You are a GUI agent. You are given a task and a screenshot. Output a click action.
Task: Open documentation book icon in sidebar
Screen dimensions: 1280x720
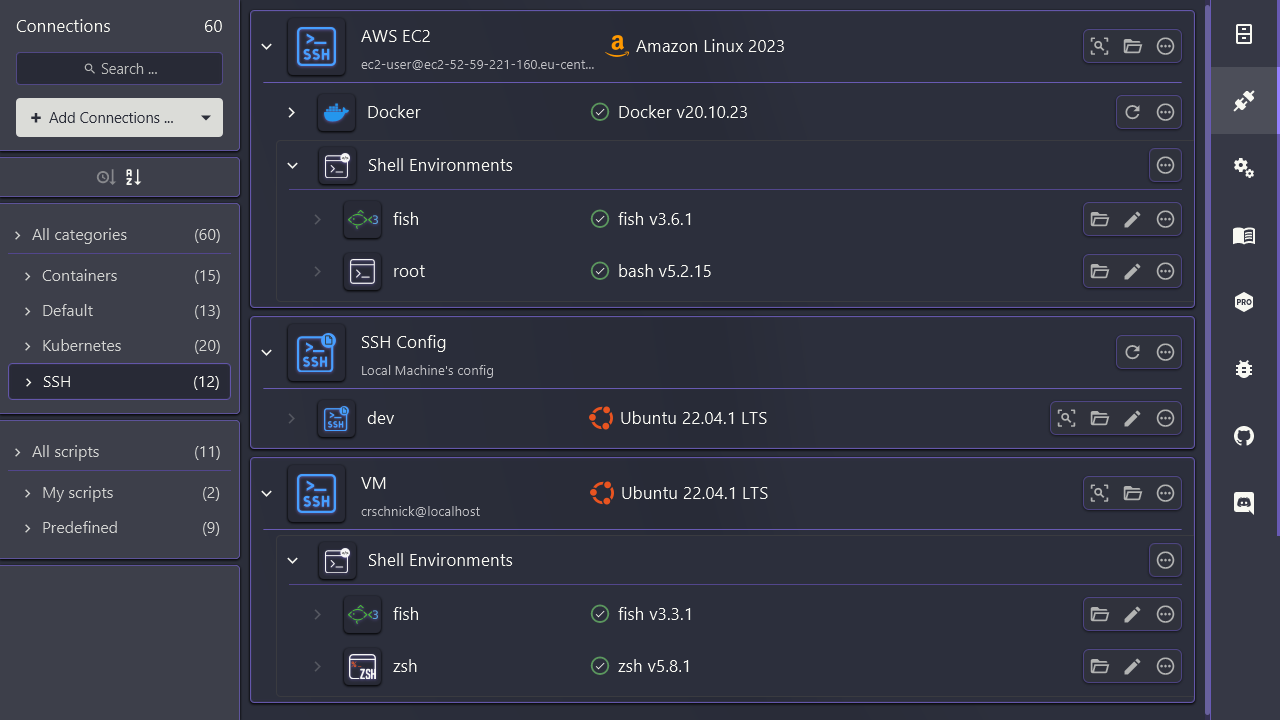(x=1244, y=235)
